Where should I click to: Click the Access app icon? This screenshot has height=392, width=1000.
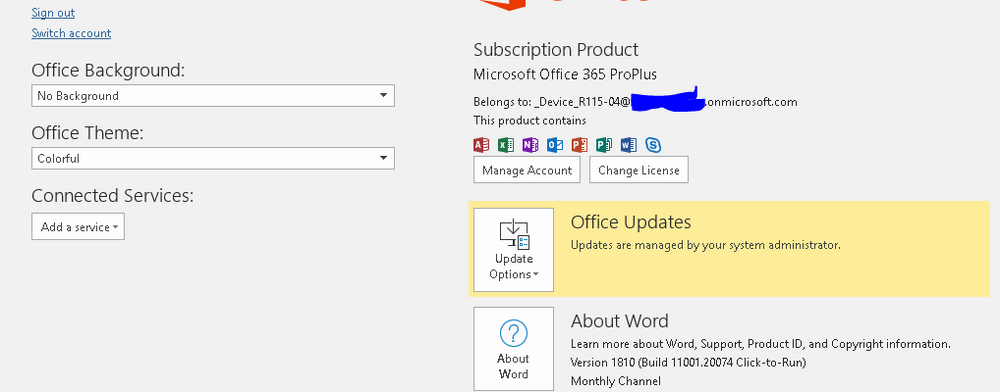click(x=482, y=145)
